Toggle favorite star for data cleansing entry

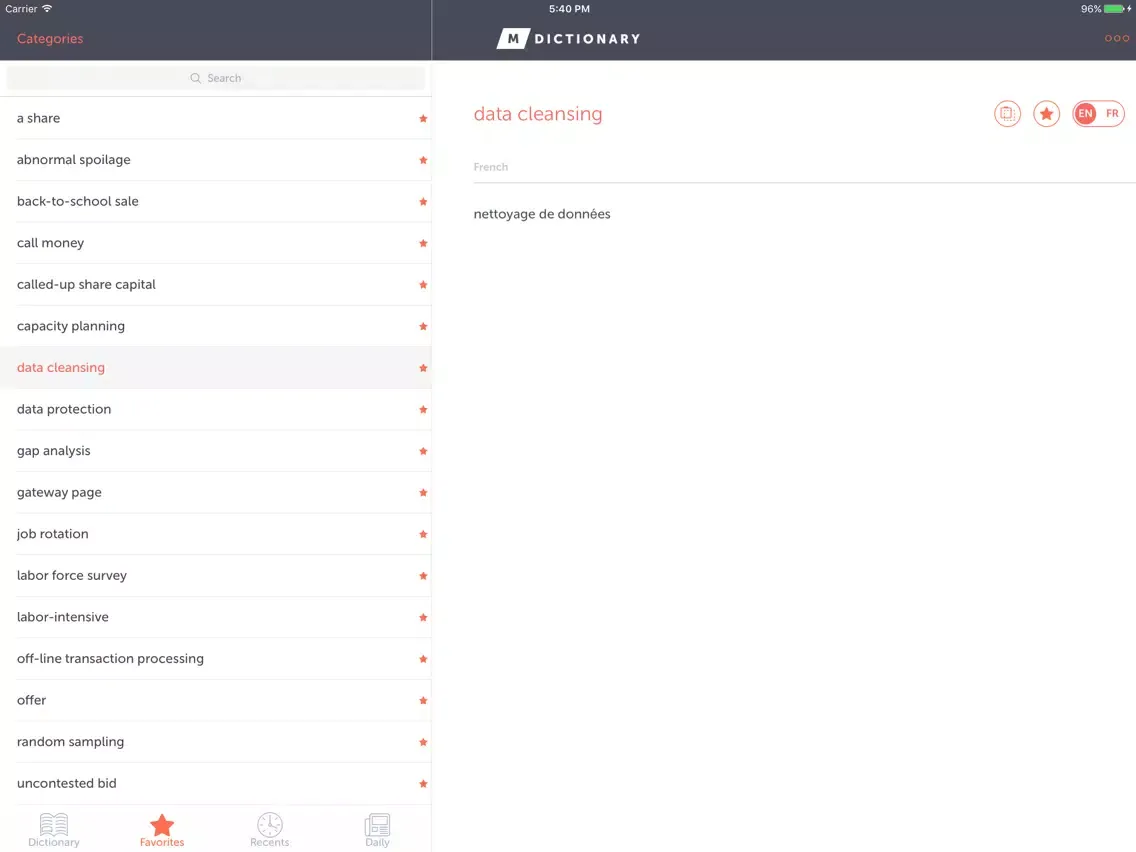click(x=1046, y=114)
